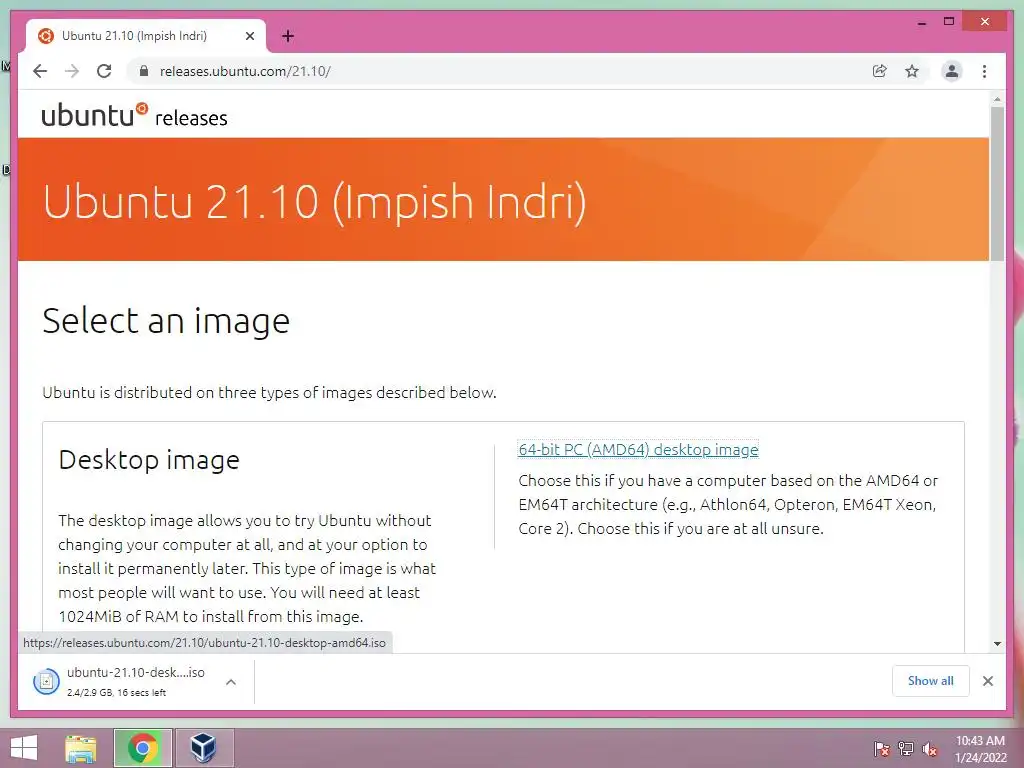Bookmark this page with the star icon
Image resolution: width=1024 pixels, height=768 pixels.
coord(912,71)
